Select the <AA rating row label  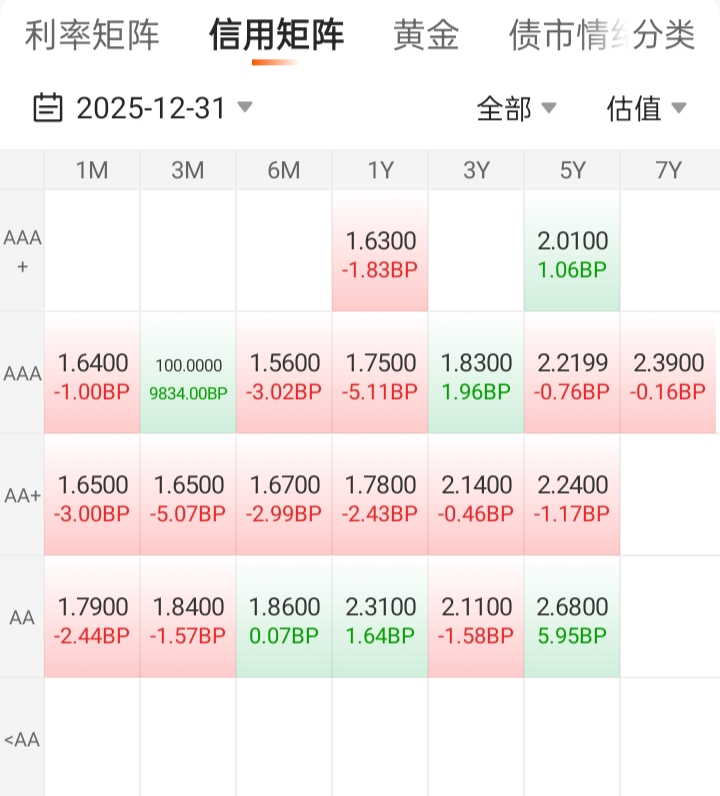point(22,740)
